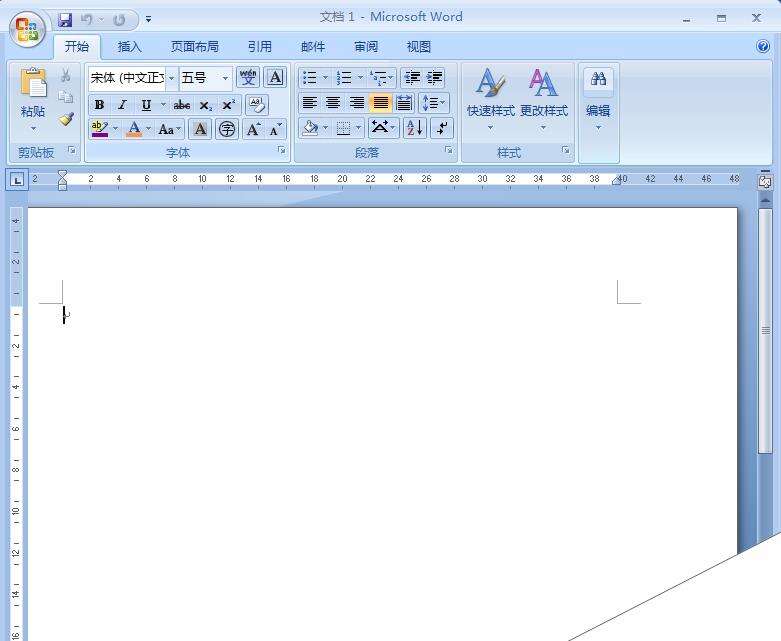Image resolution: width=781 pixels, height=641 pixels.
Task: Expand the font color palette
Action: click(x=148, y=129)
